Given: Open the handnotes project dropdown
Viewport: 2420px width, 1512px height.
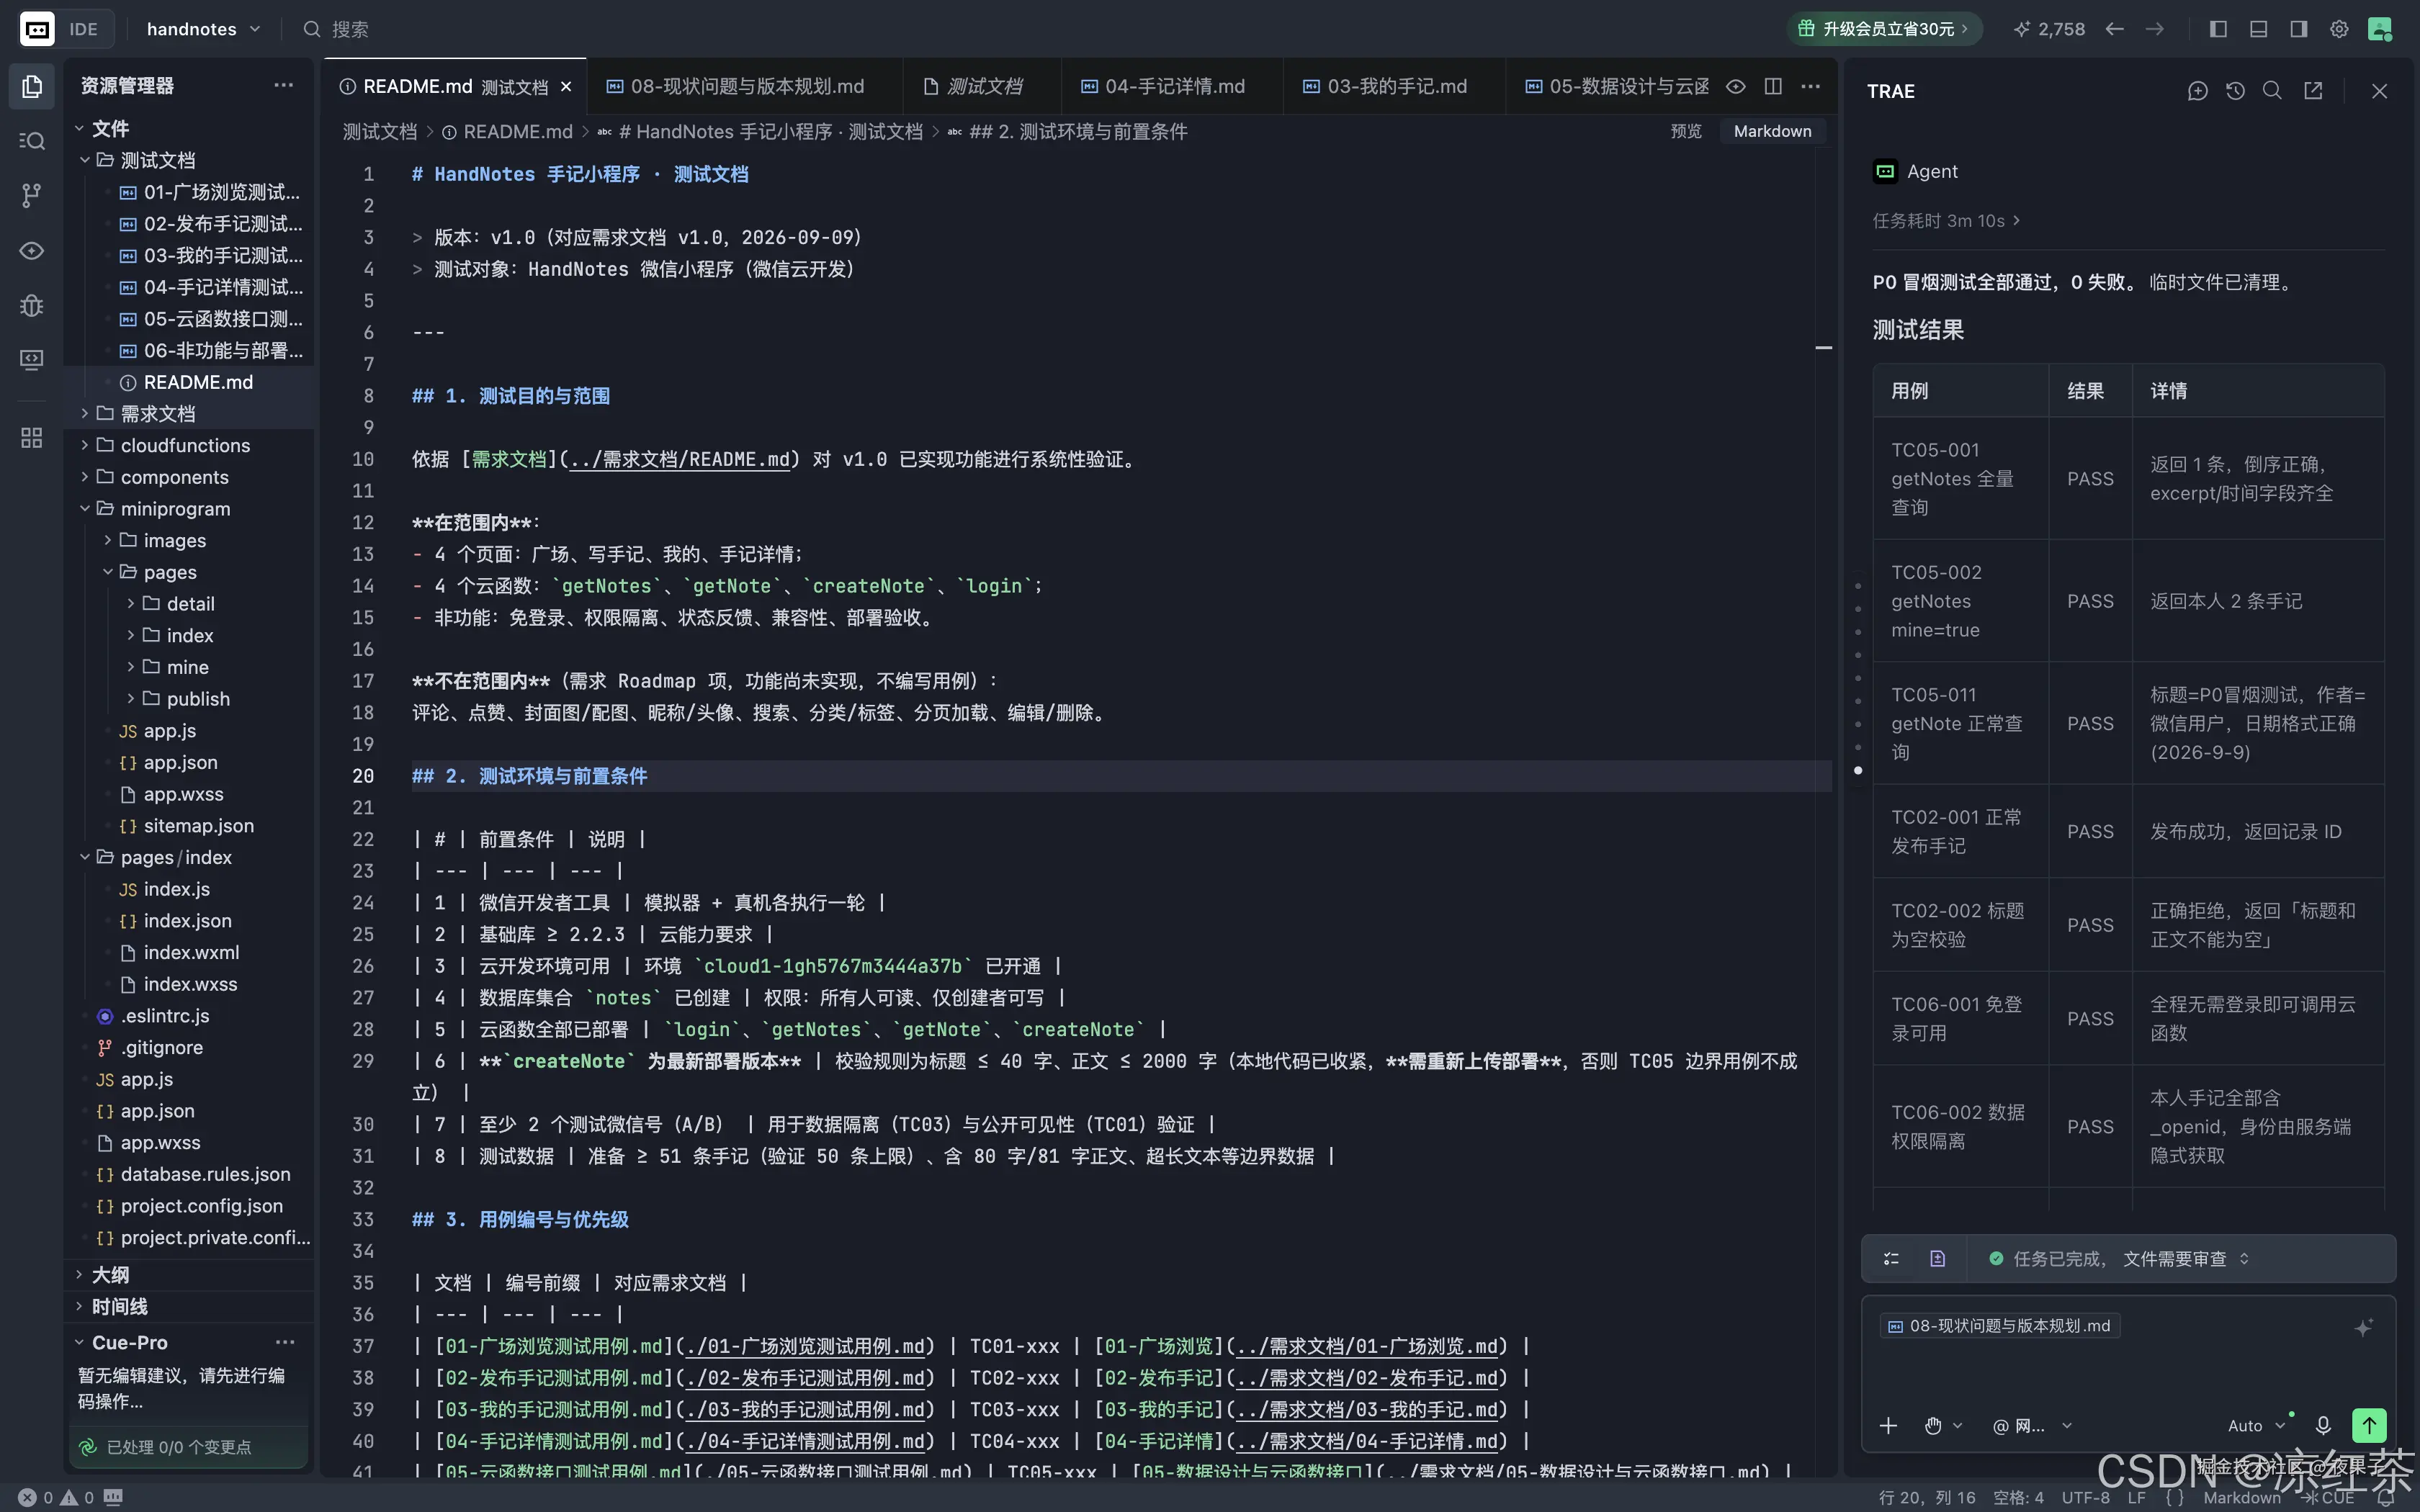Looking at the screenshot, I should [x=204, y=29].
